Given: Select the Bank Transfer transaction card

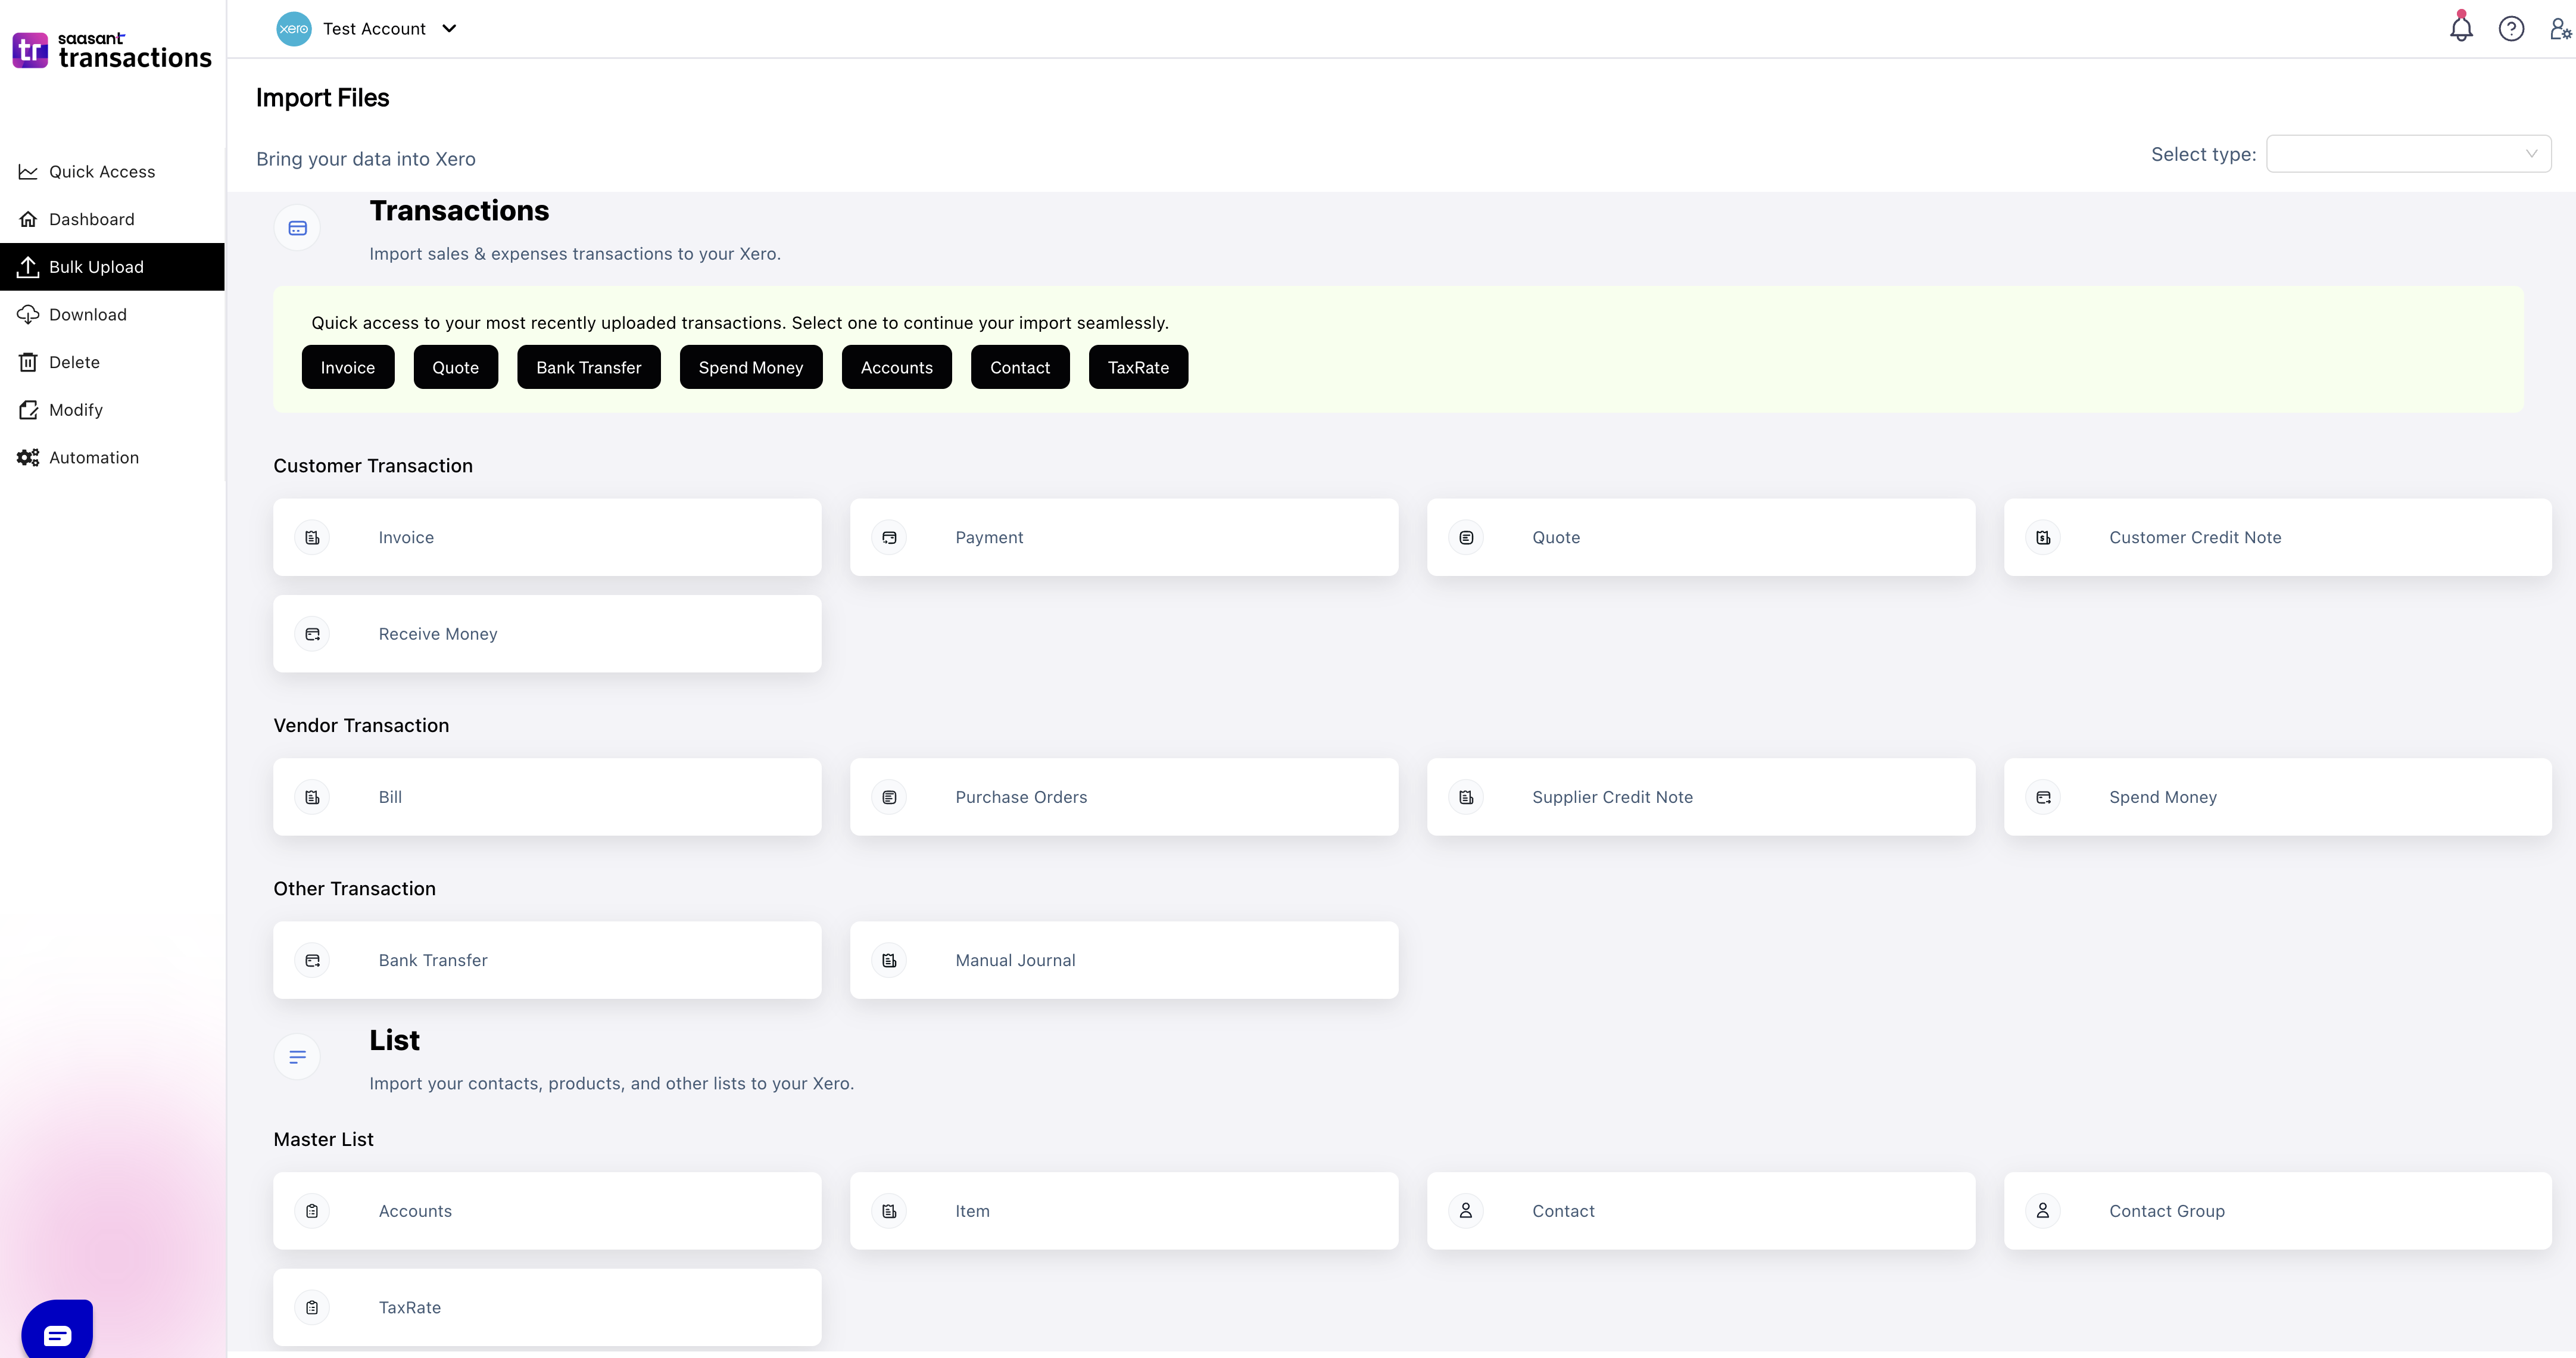Looking at the screenshot, I should [x=547, y=960].
